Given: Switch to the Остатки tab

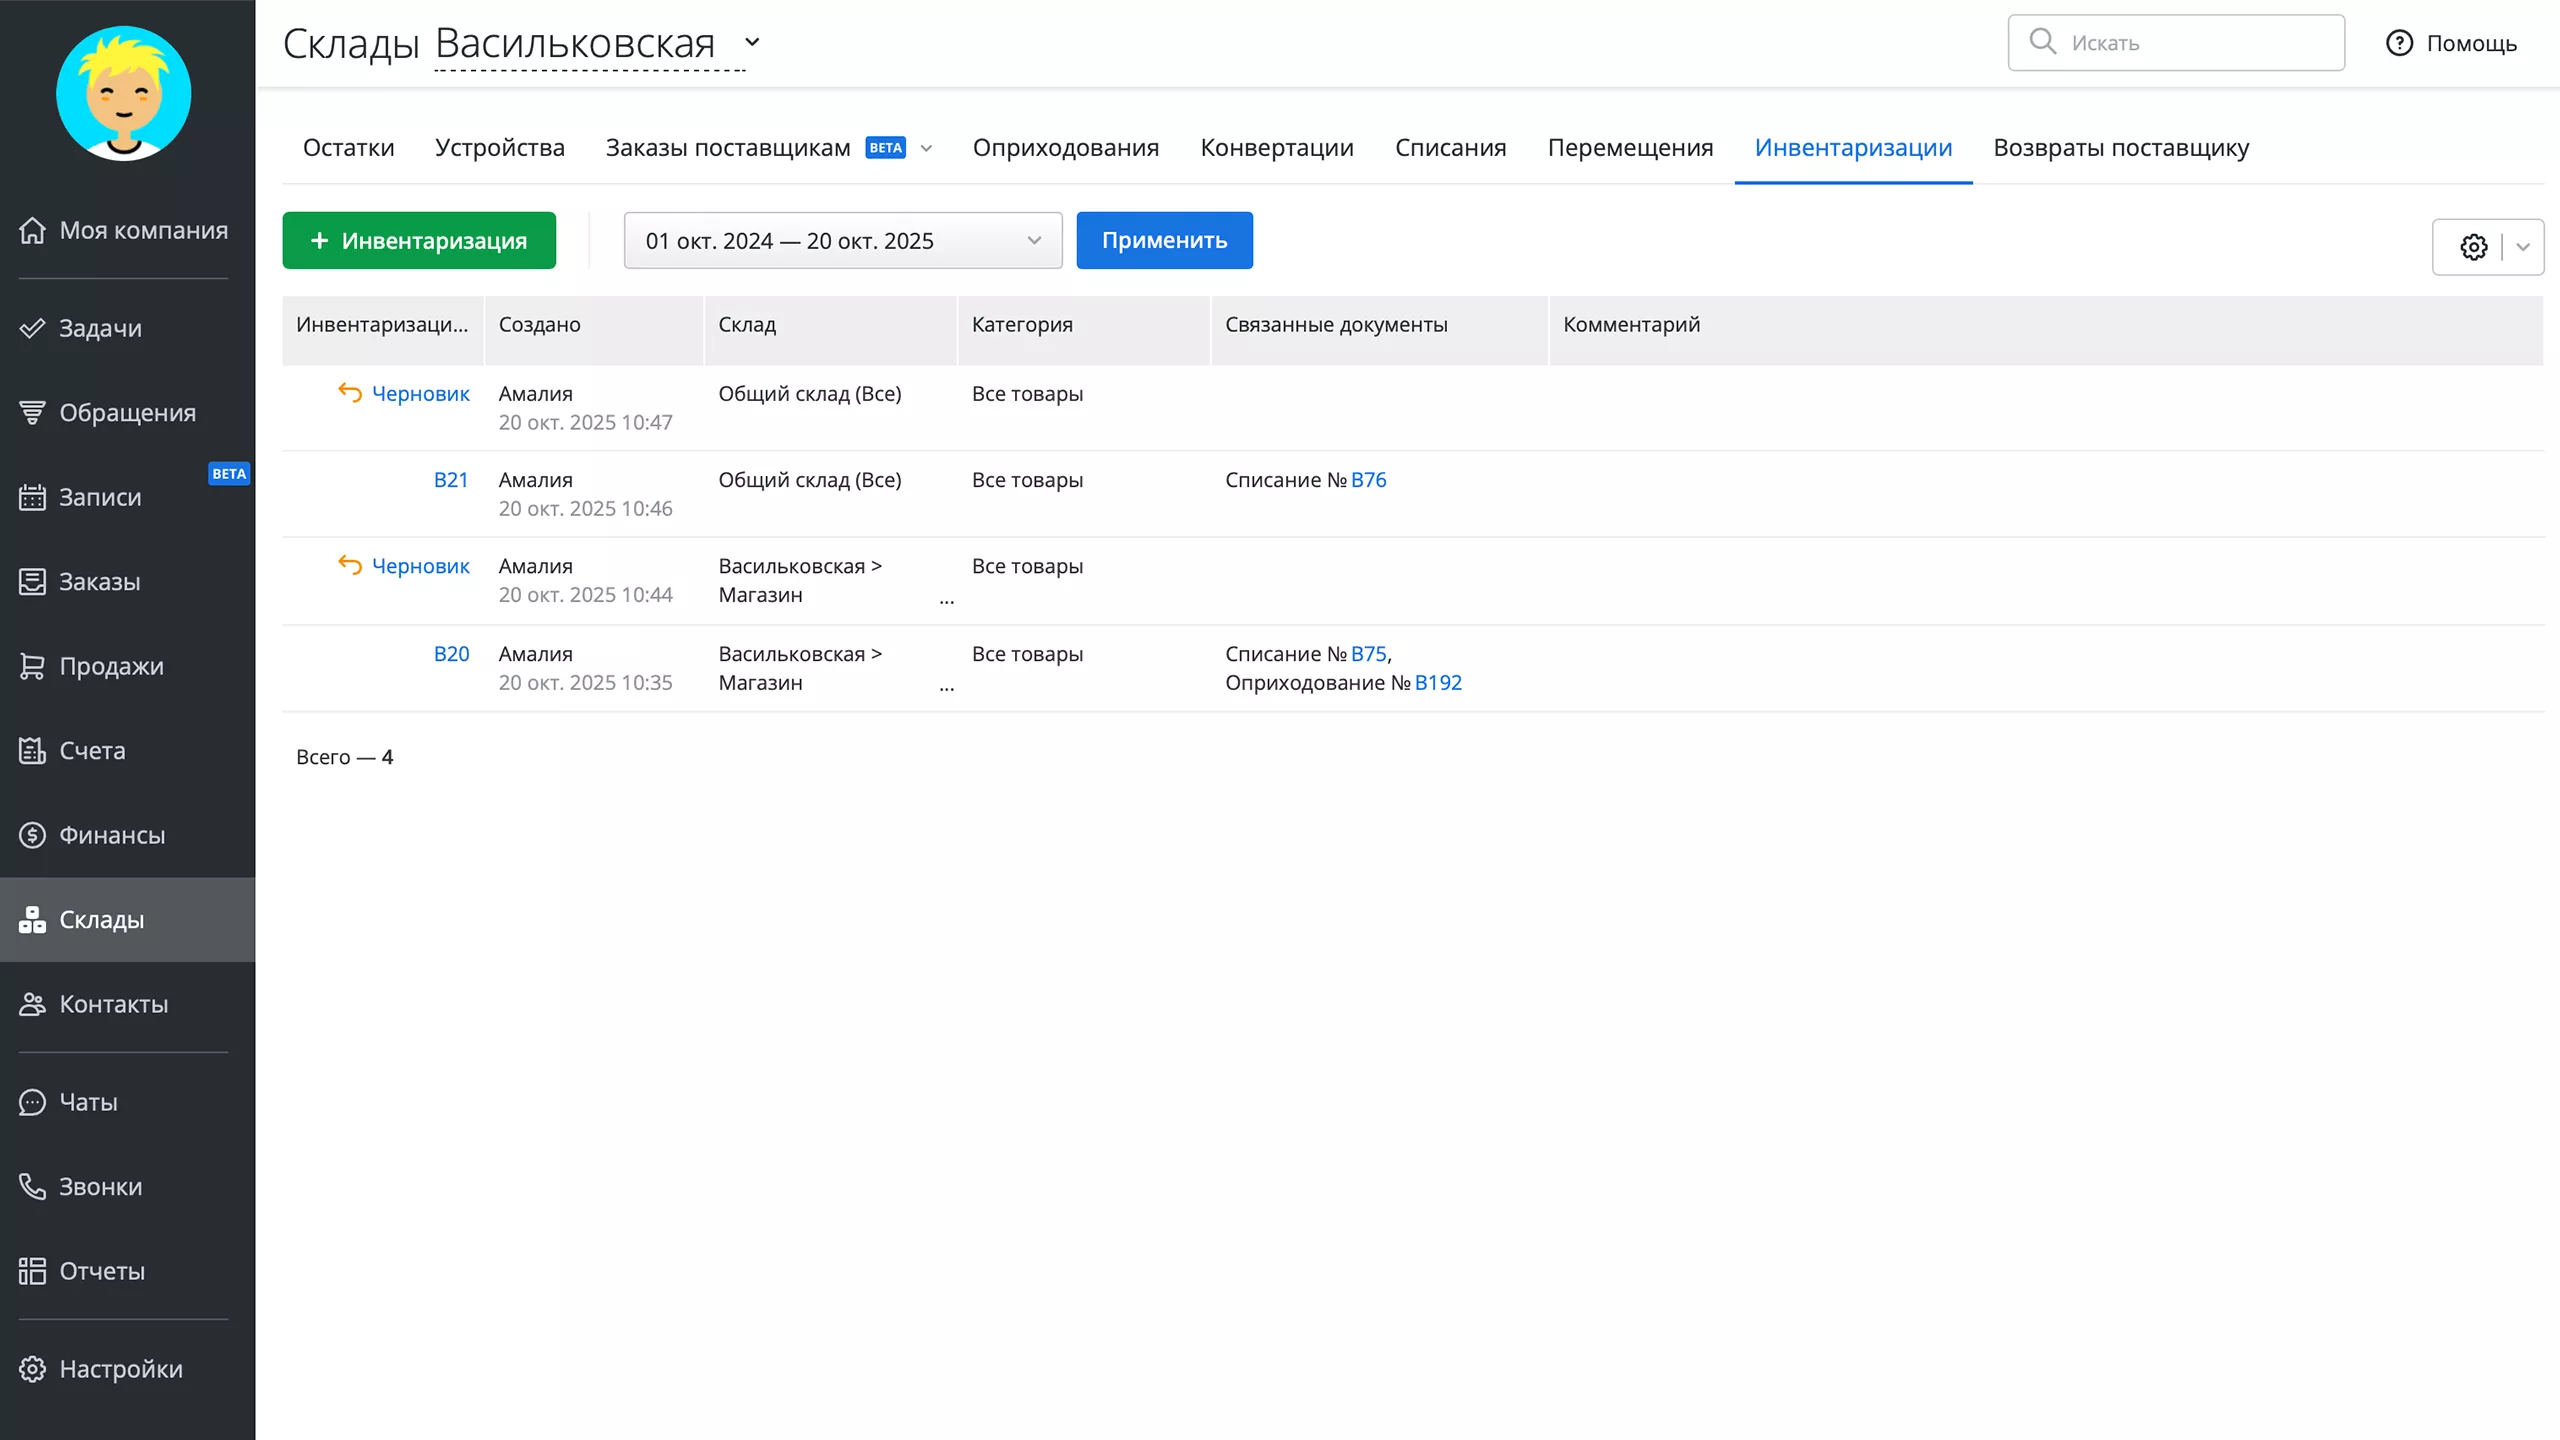Looking at the screenshot, I should click(348, 148).
